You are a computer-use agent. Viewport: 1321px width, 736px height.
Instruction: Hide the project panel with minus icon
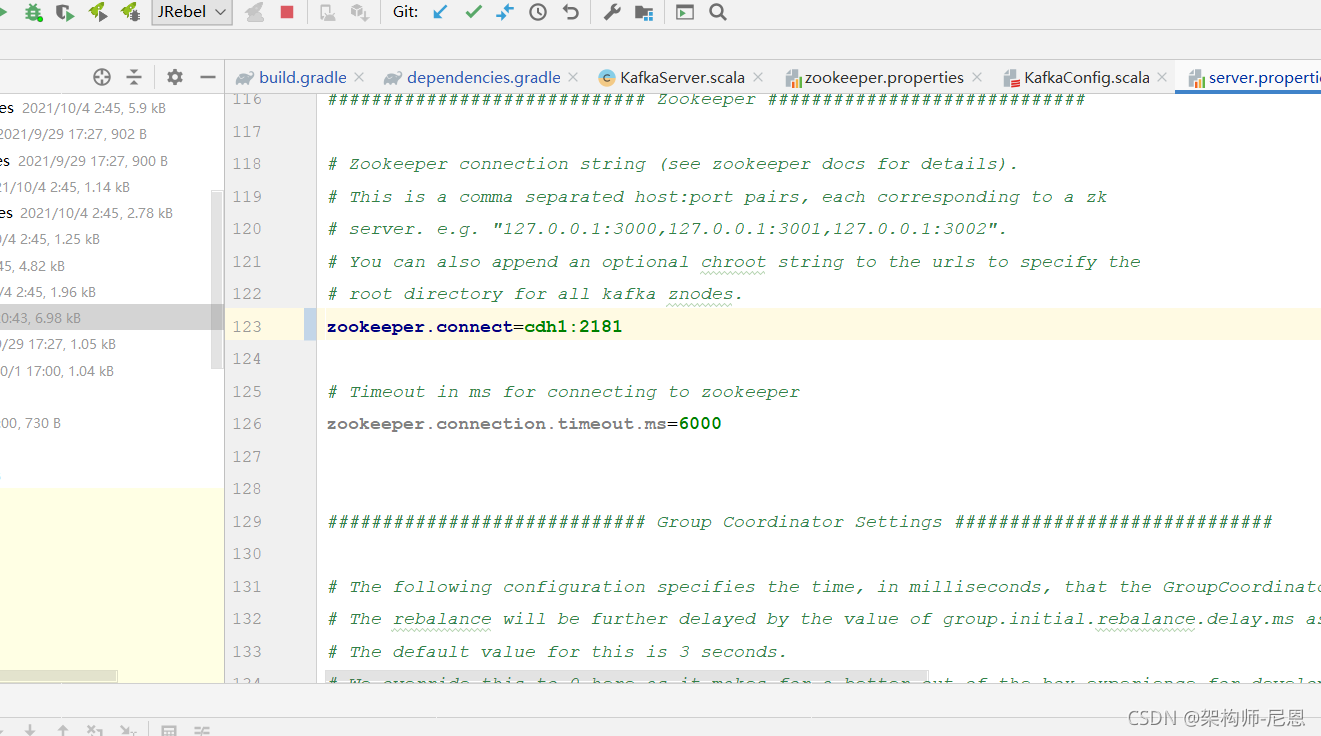(x=208, y=77)
